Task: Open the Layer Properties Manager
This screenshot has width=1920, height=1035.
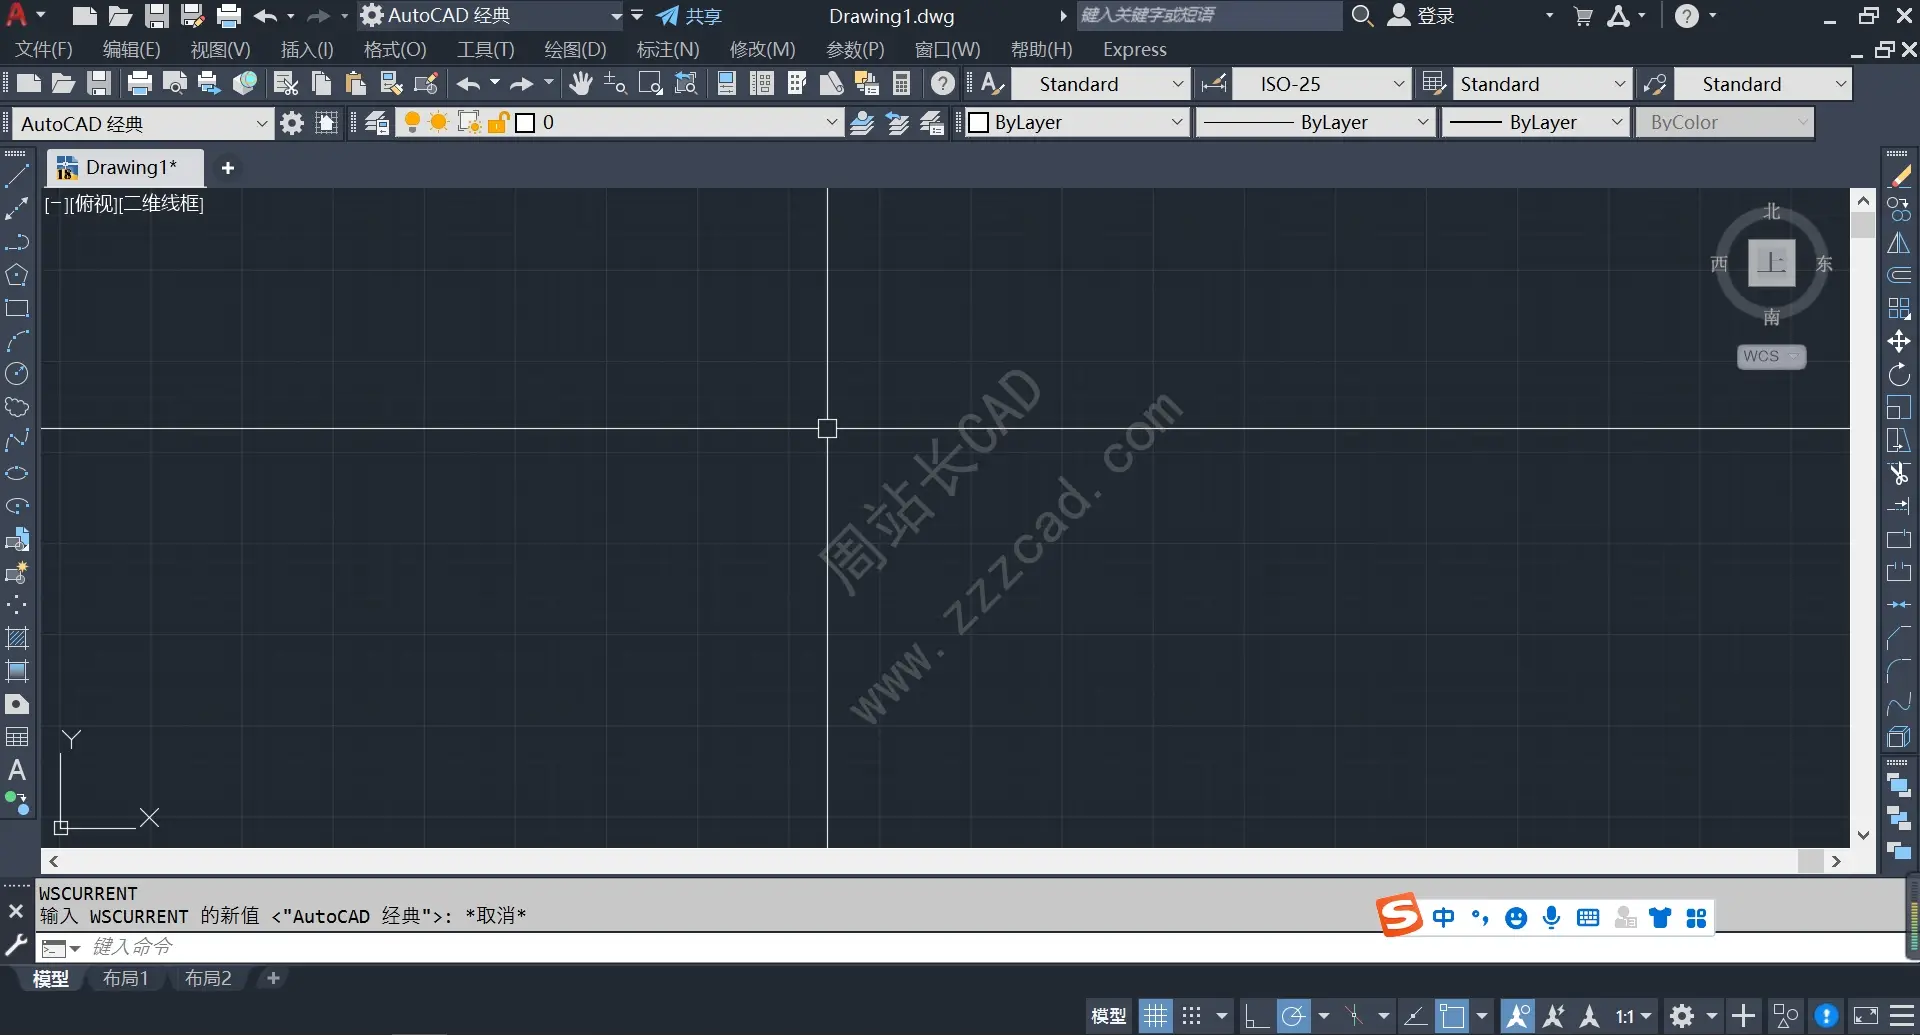Action: (x=375, y=122)
